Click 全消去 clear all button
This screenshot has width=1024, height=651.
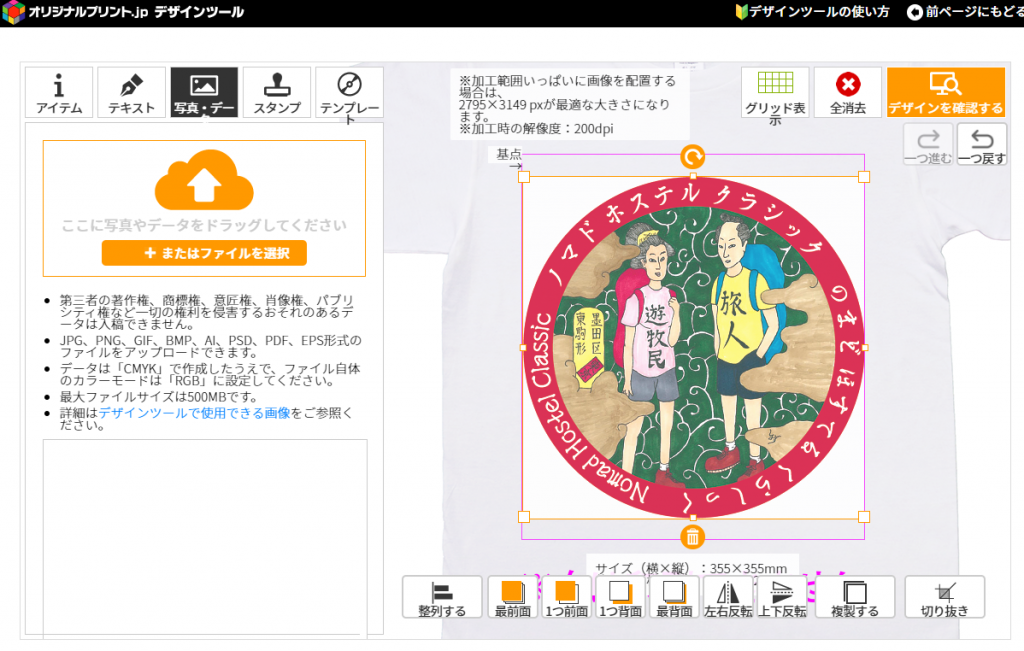(848, 92)
